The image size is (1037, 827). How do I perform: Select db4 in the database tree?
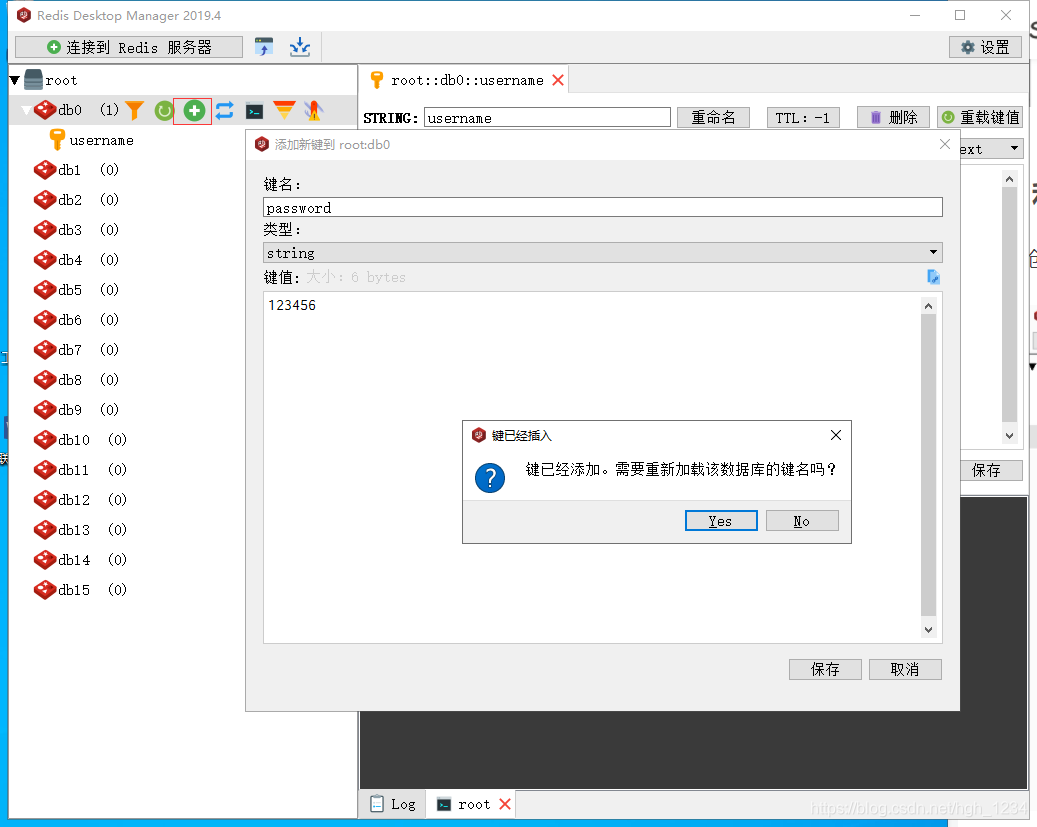69,260
